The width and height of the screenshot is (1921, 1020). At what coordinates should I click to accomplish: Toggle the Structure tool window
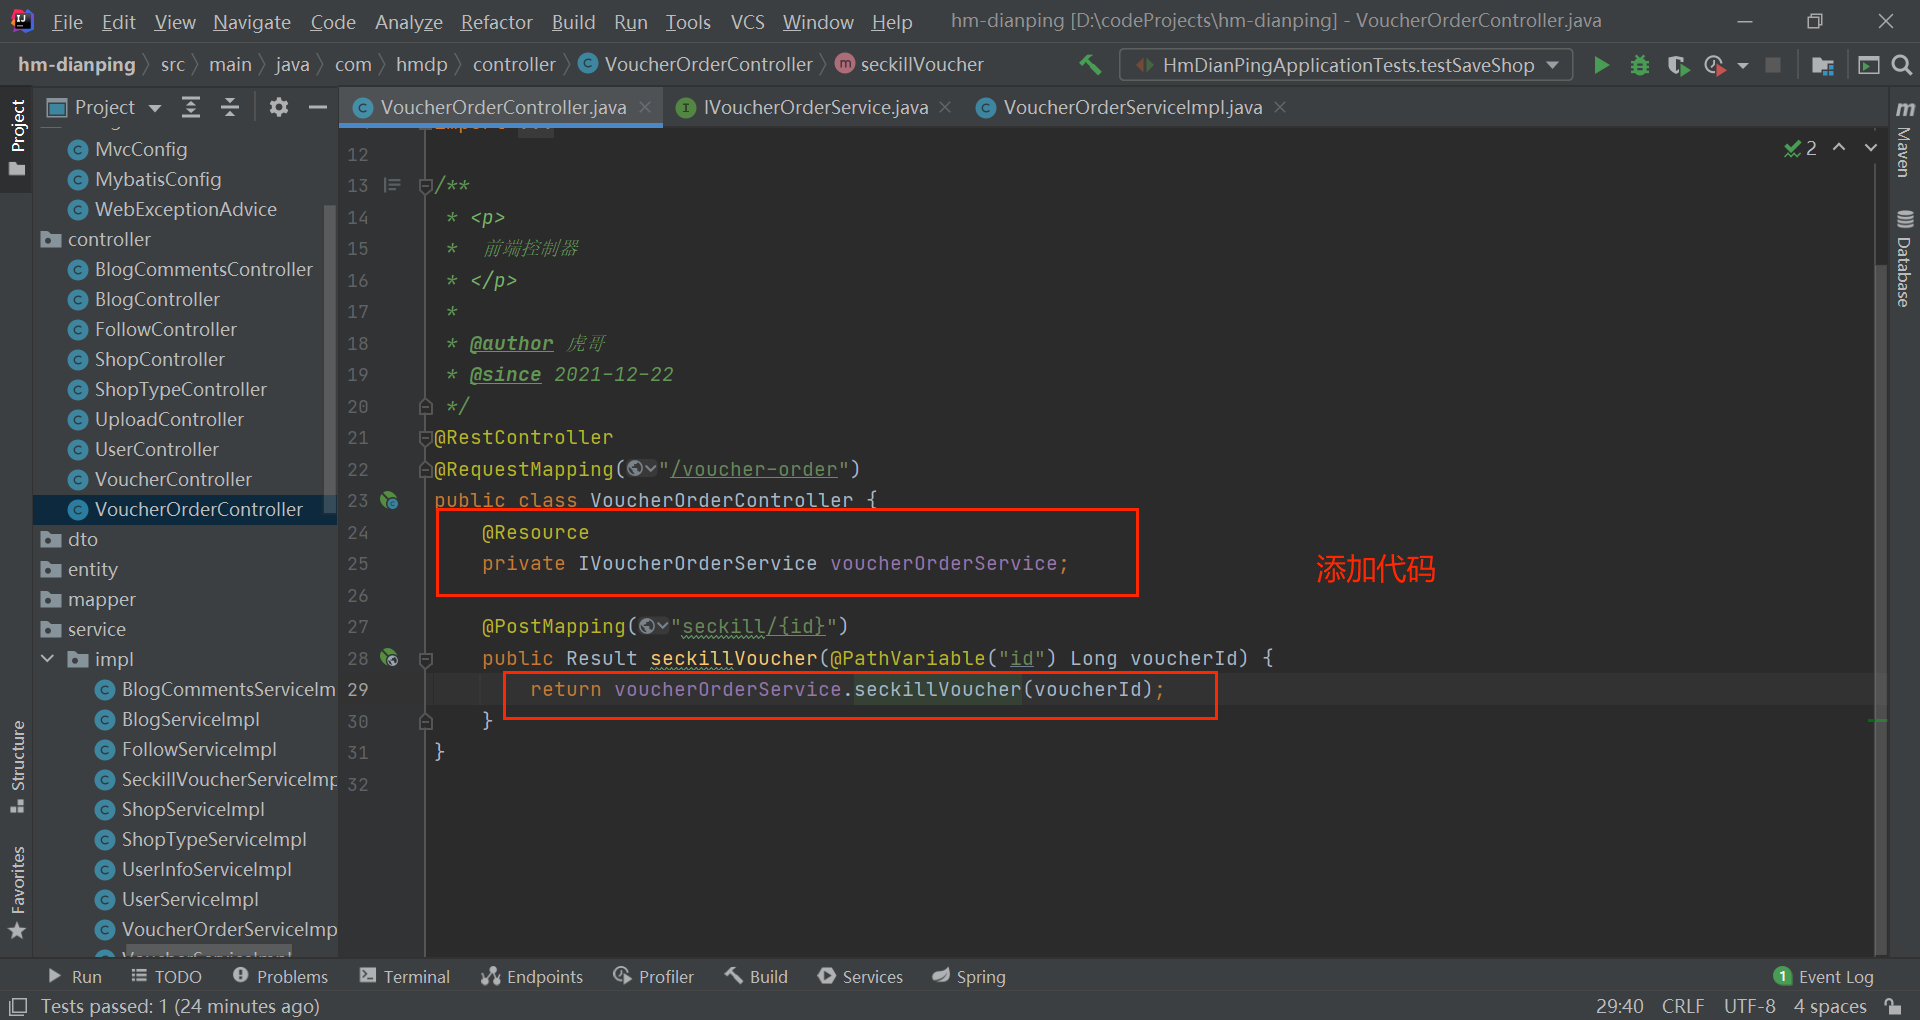17,766
